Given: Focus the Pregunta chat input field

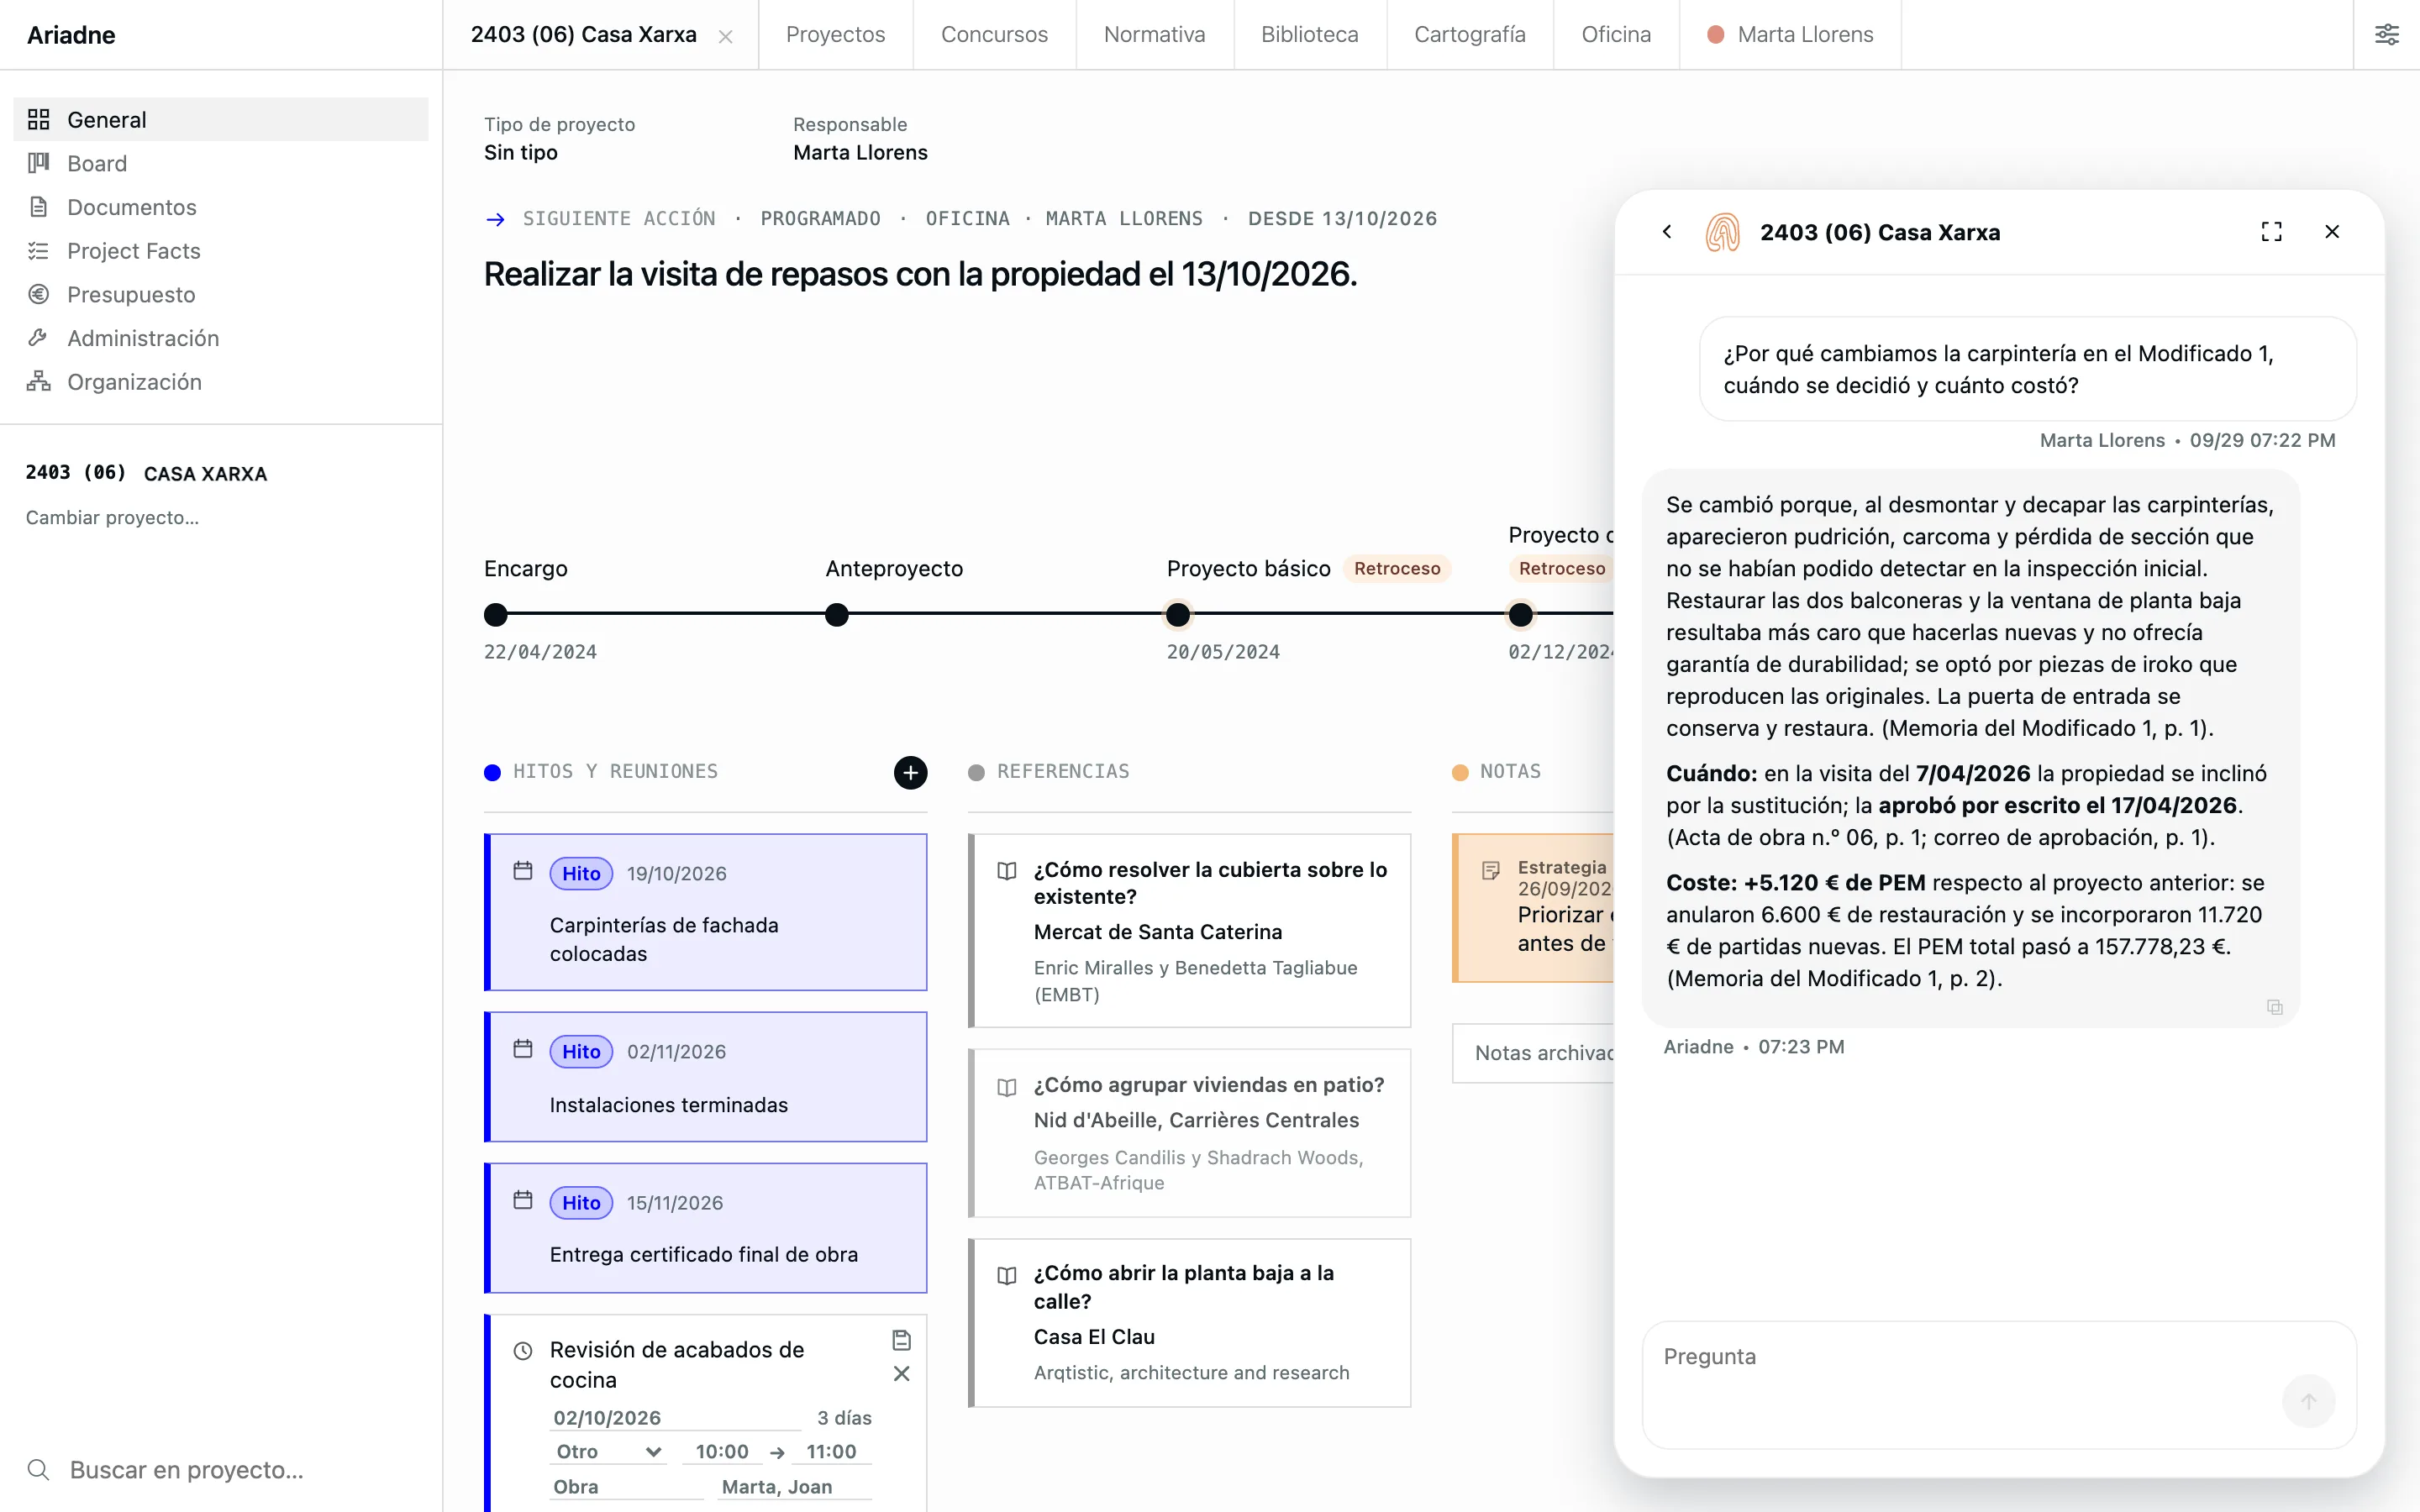Looking at the screenshot, I should coord(1999,1385).
